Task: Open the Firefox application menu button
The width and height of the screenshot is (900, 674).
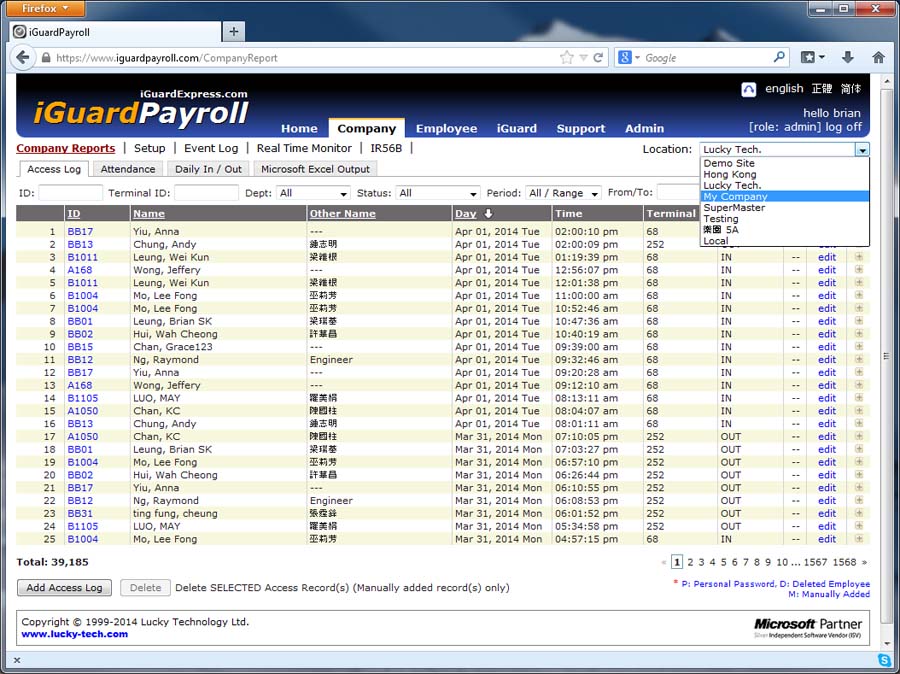Action: click(x=45, y=8)
